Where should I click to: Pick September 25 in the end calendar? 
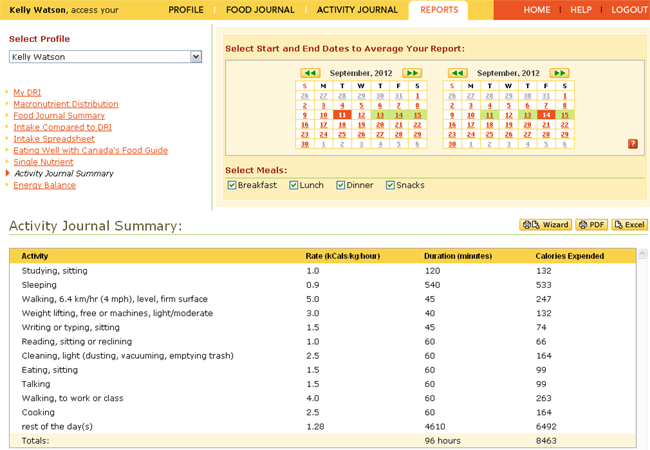coord(490,135)
